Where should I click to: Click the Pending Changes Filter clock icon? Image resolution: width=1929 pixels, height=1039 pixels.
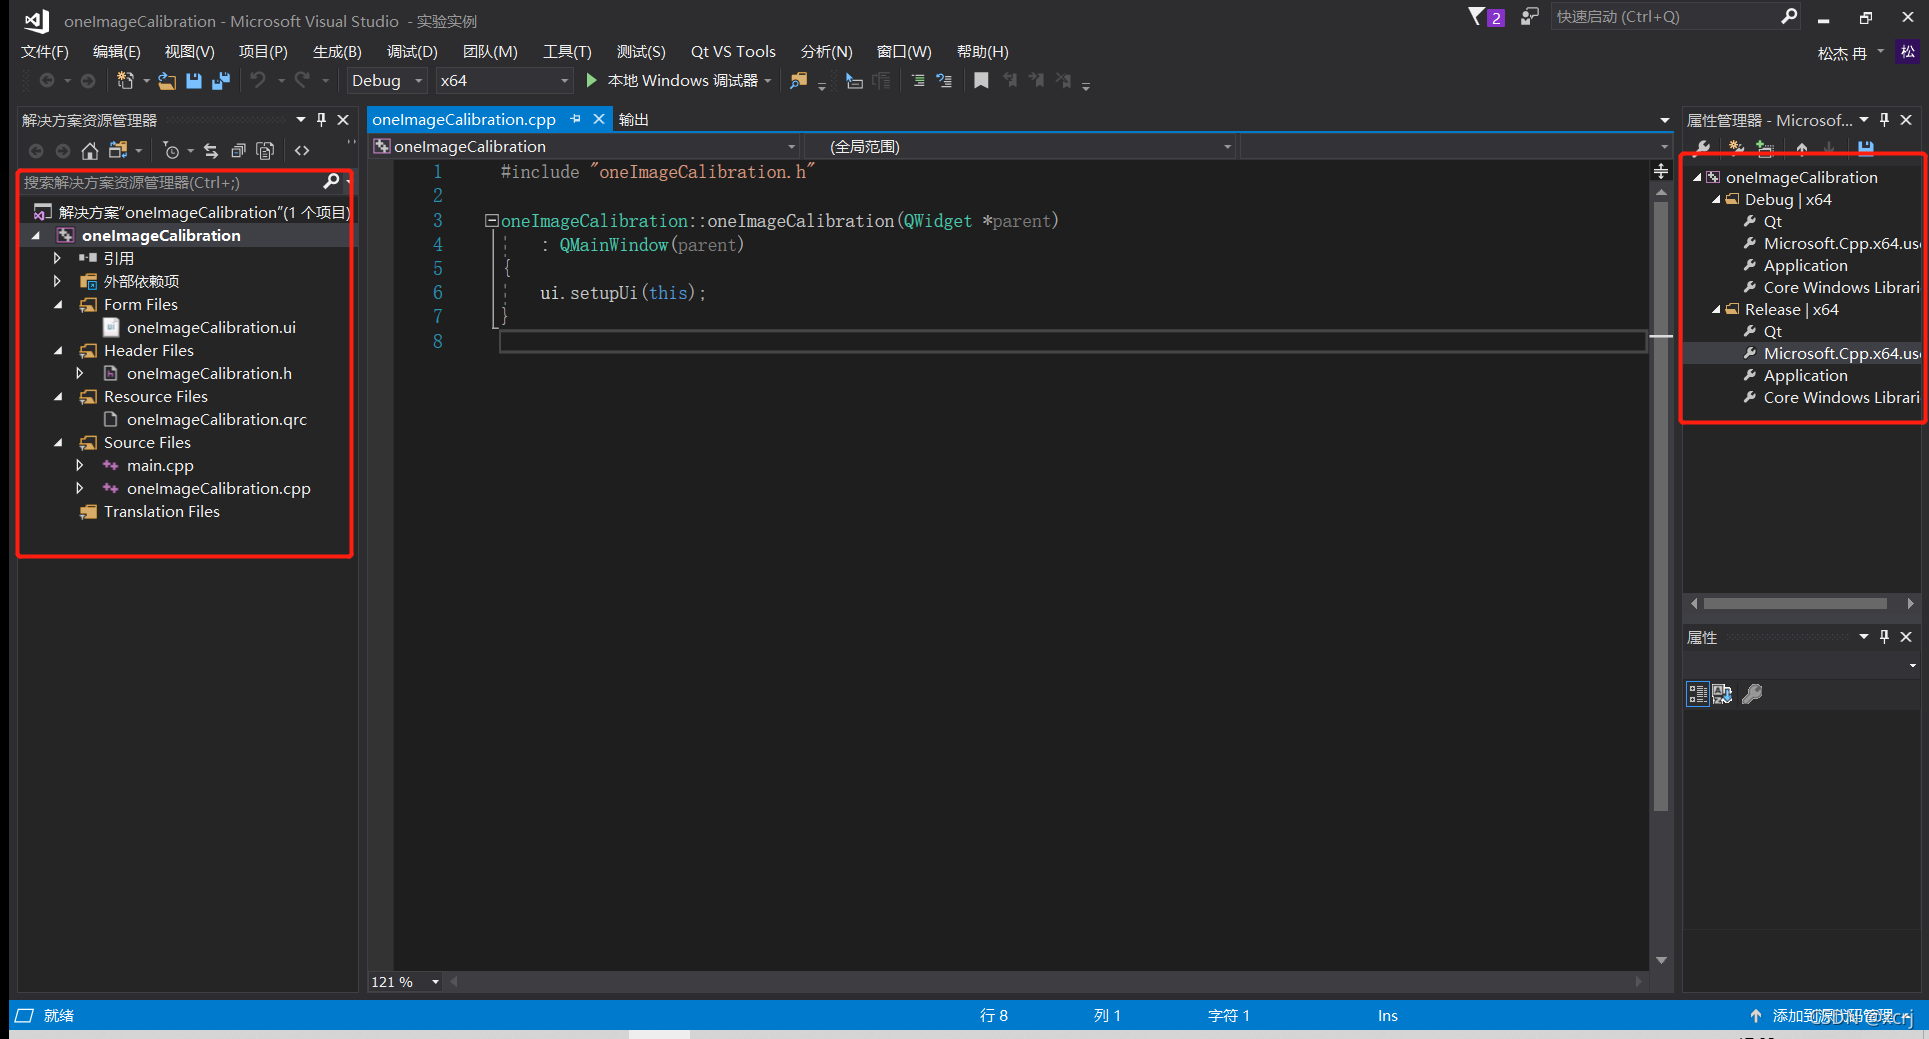172,151
